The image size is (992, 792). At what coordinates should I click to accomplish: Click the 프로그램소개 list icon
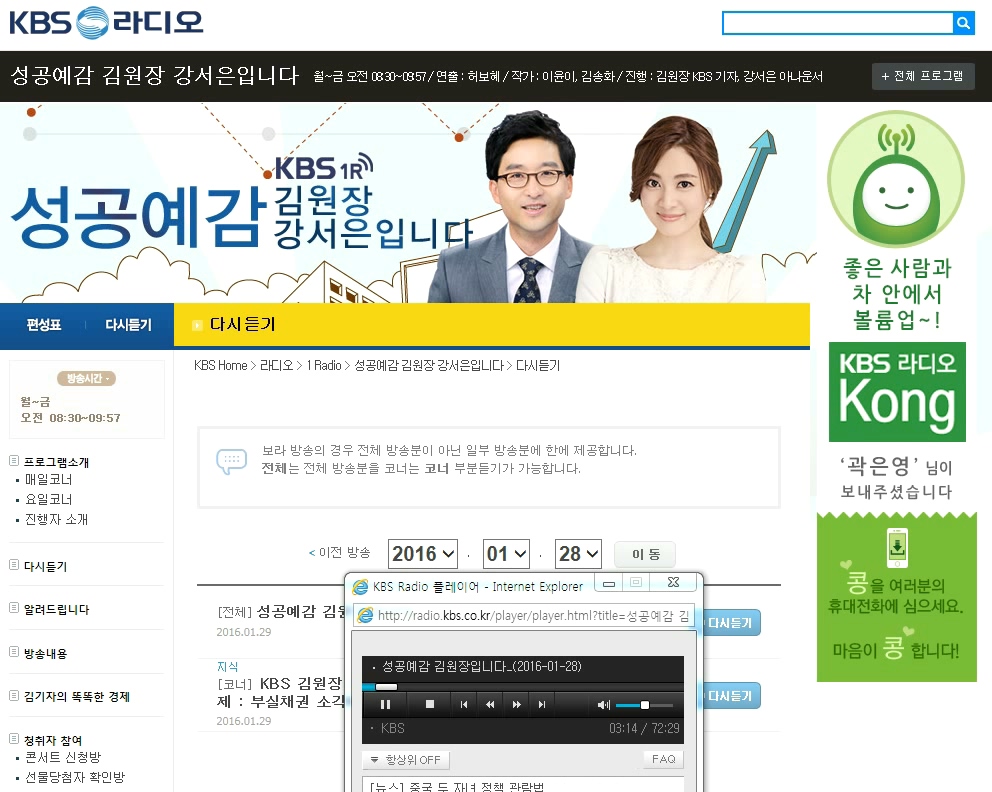click(x=14, y=461)
